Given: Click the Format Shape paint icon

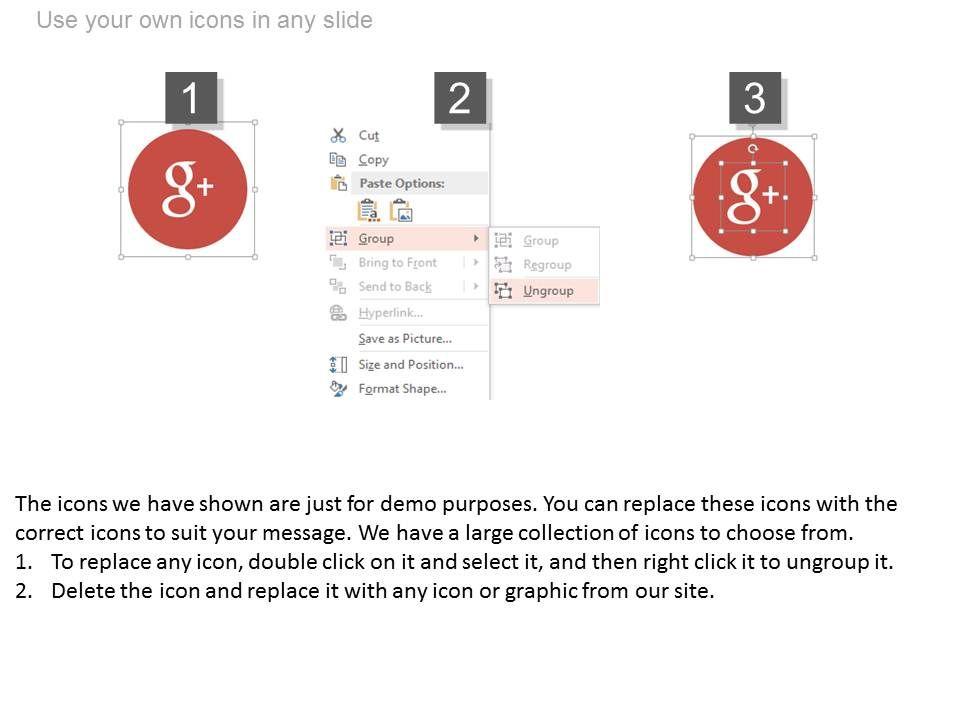Looking at the screenshot, I should (x=338, y=388).
